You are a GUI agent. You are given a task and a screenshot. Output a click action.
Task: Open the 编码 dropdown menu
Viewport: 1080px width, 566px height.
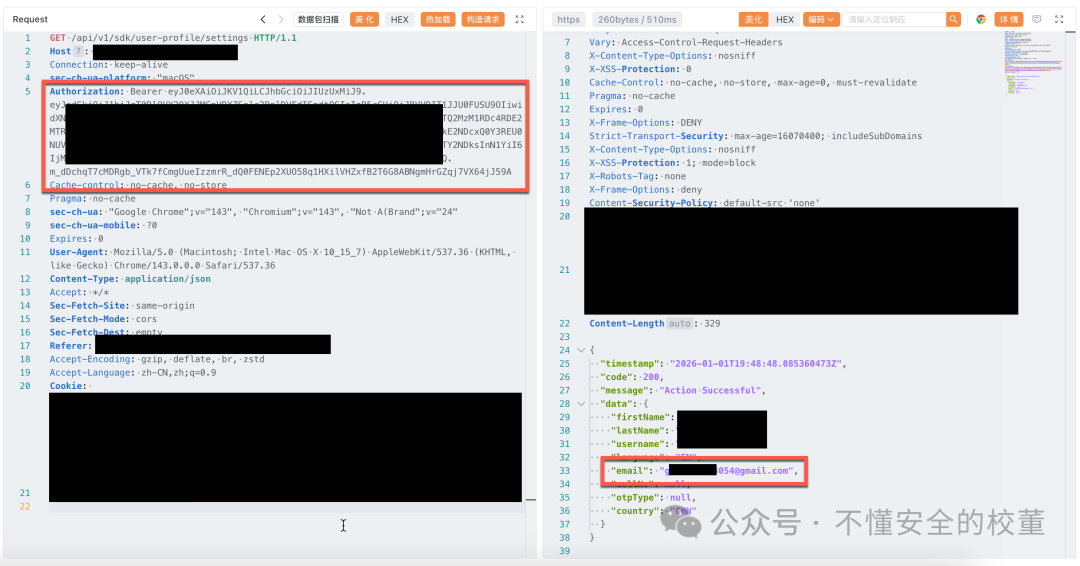pyautogui.click(x=821, y=19)
